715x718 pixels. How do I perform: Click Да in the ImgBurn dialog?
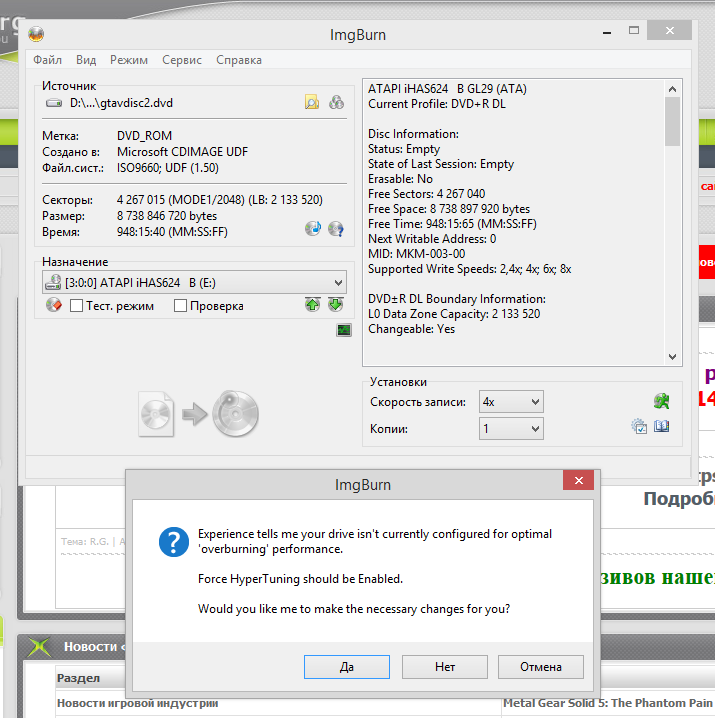[x=347, y=667]
